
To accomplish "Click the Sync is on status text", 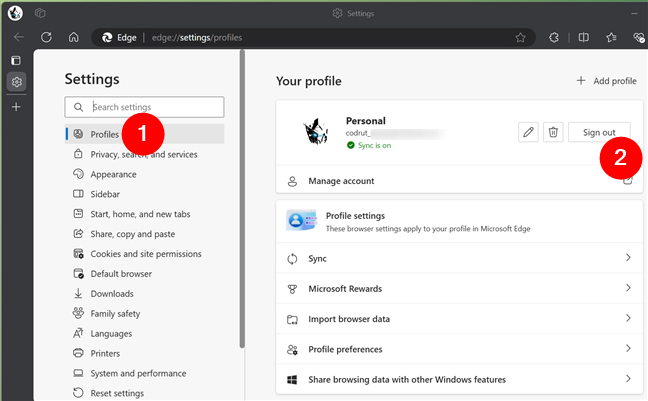I will point(374,146).
